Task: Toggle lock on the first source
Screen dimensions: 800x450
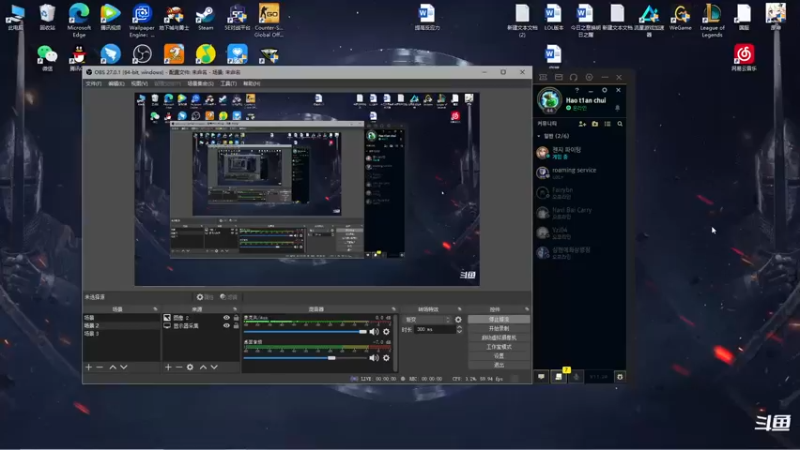Action: click(236, 317)
